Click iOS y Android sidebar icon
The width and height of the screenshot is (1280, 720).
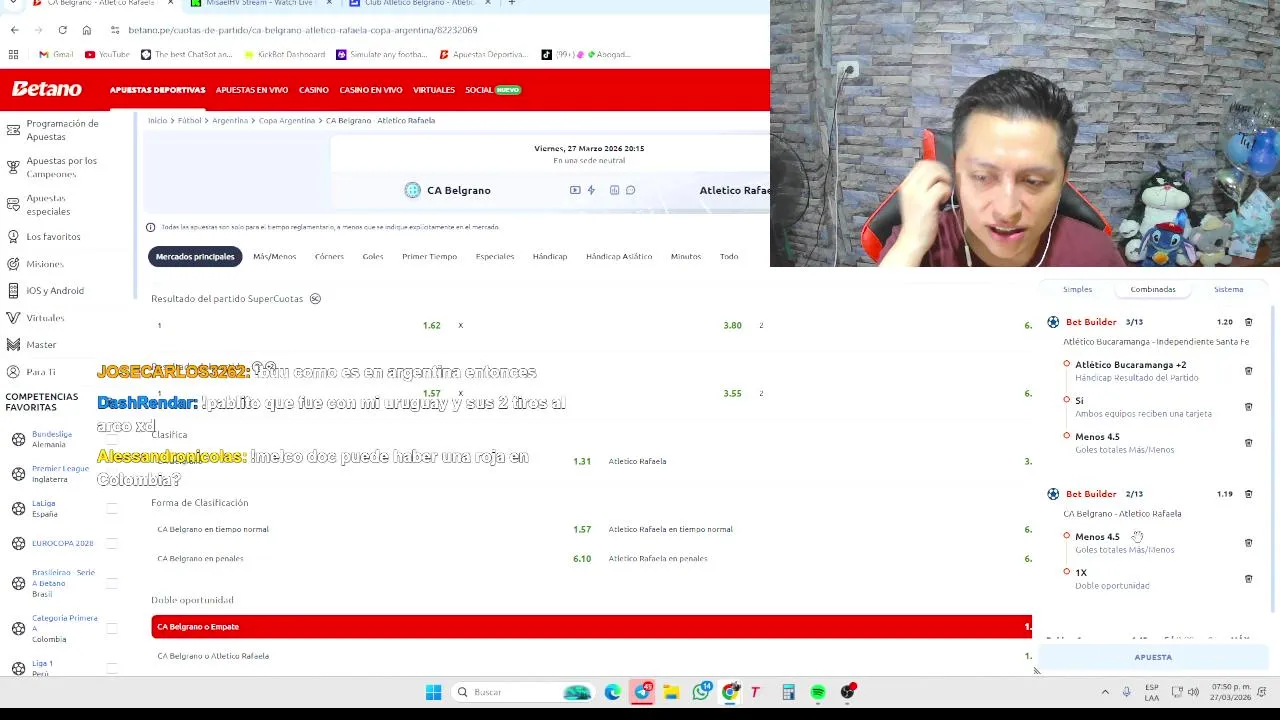13,291
